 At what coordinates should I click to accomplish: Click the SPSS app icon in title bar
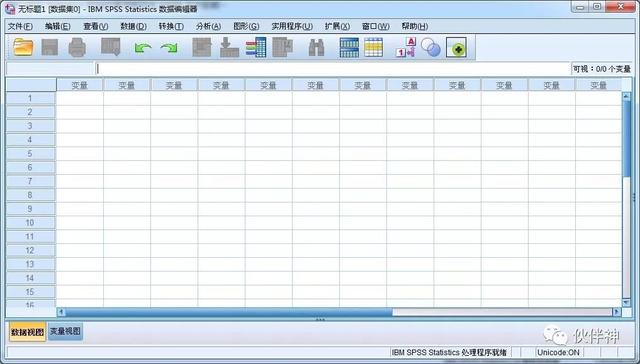coord(10,8)
